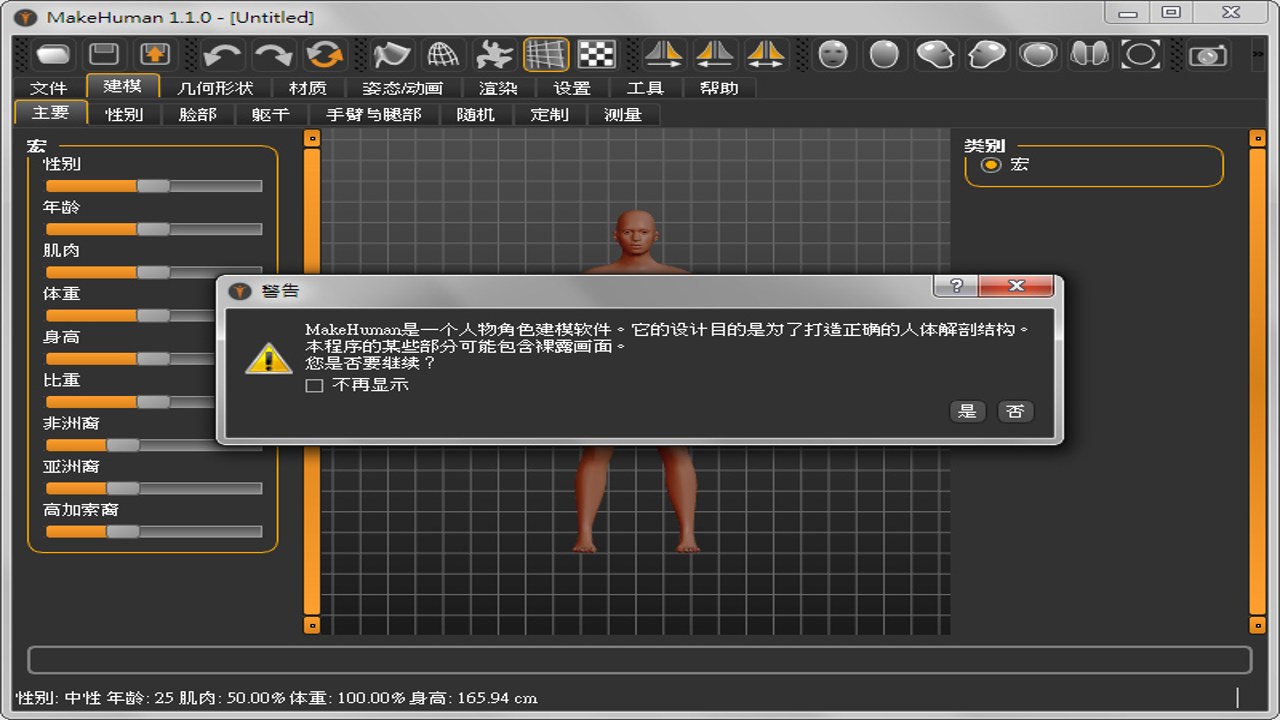Click the Redo arrow icon

[273, 54]
